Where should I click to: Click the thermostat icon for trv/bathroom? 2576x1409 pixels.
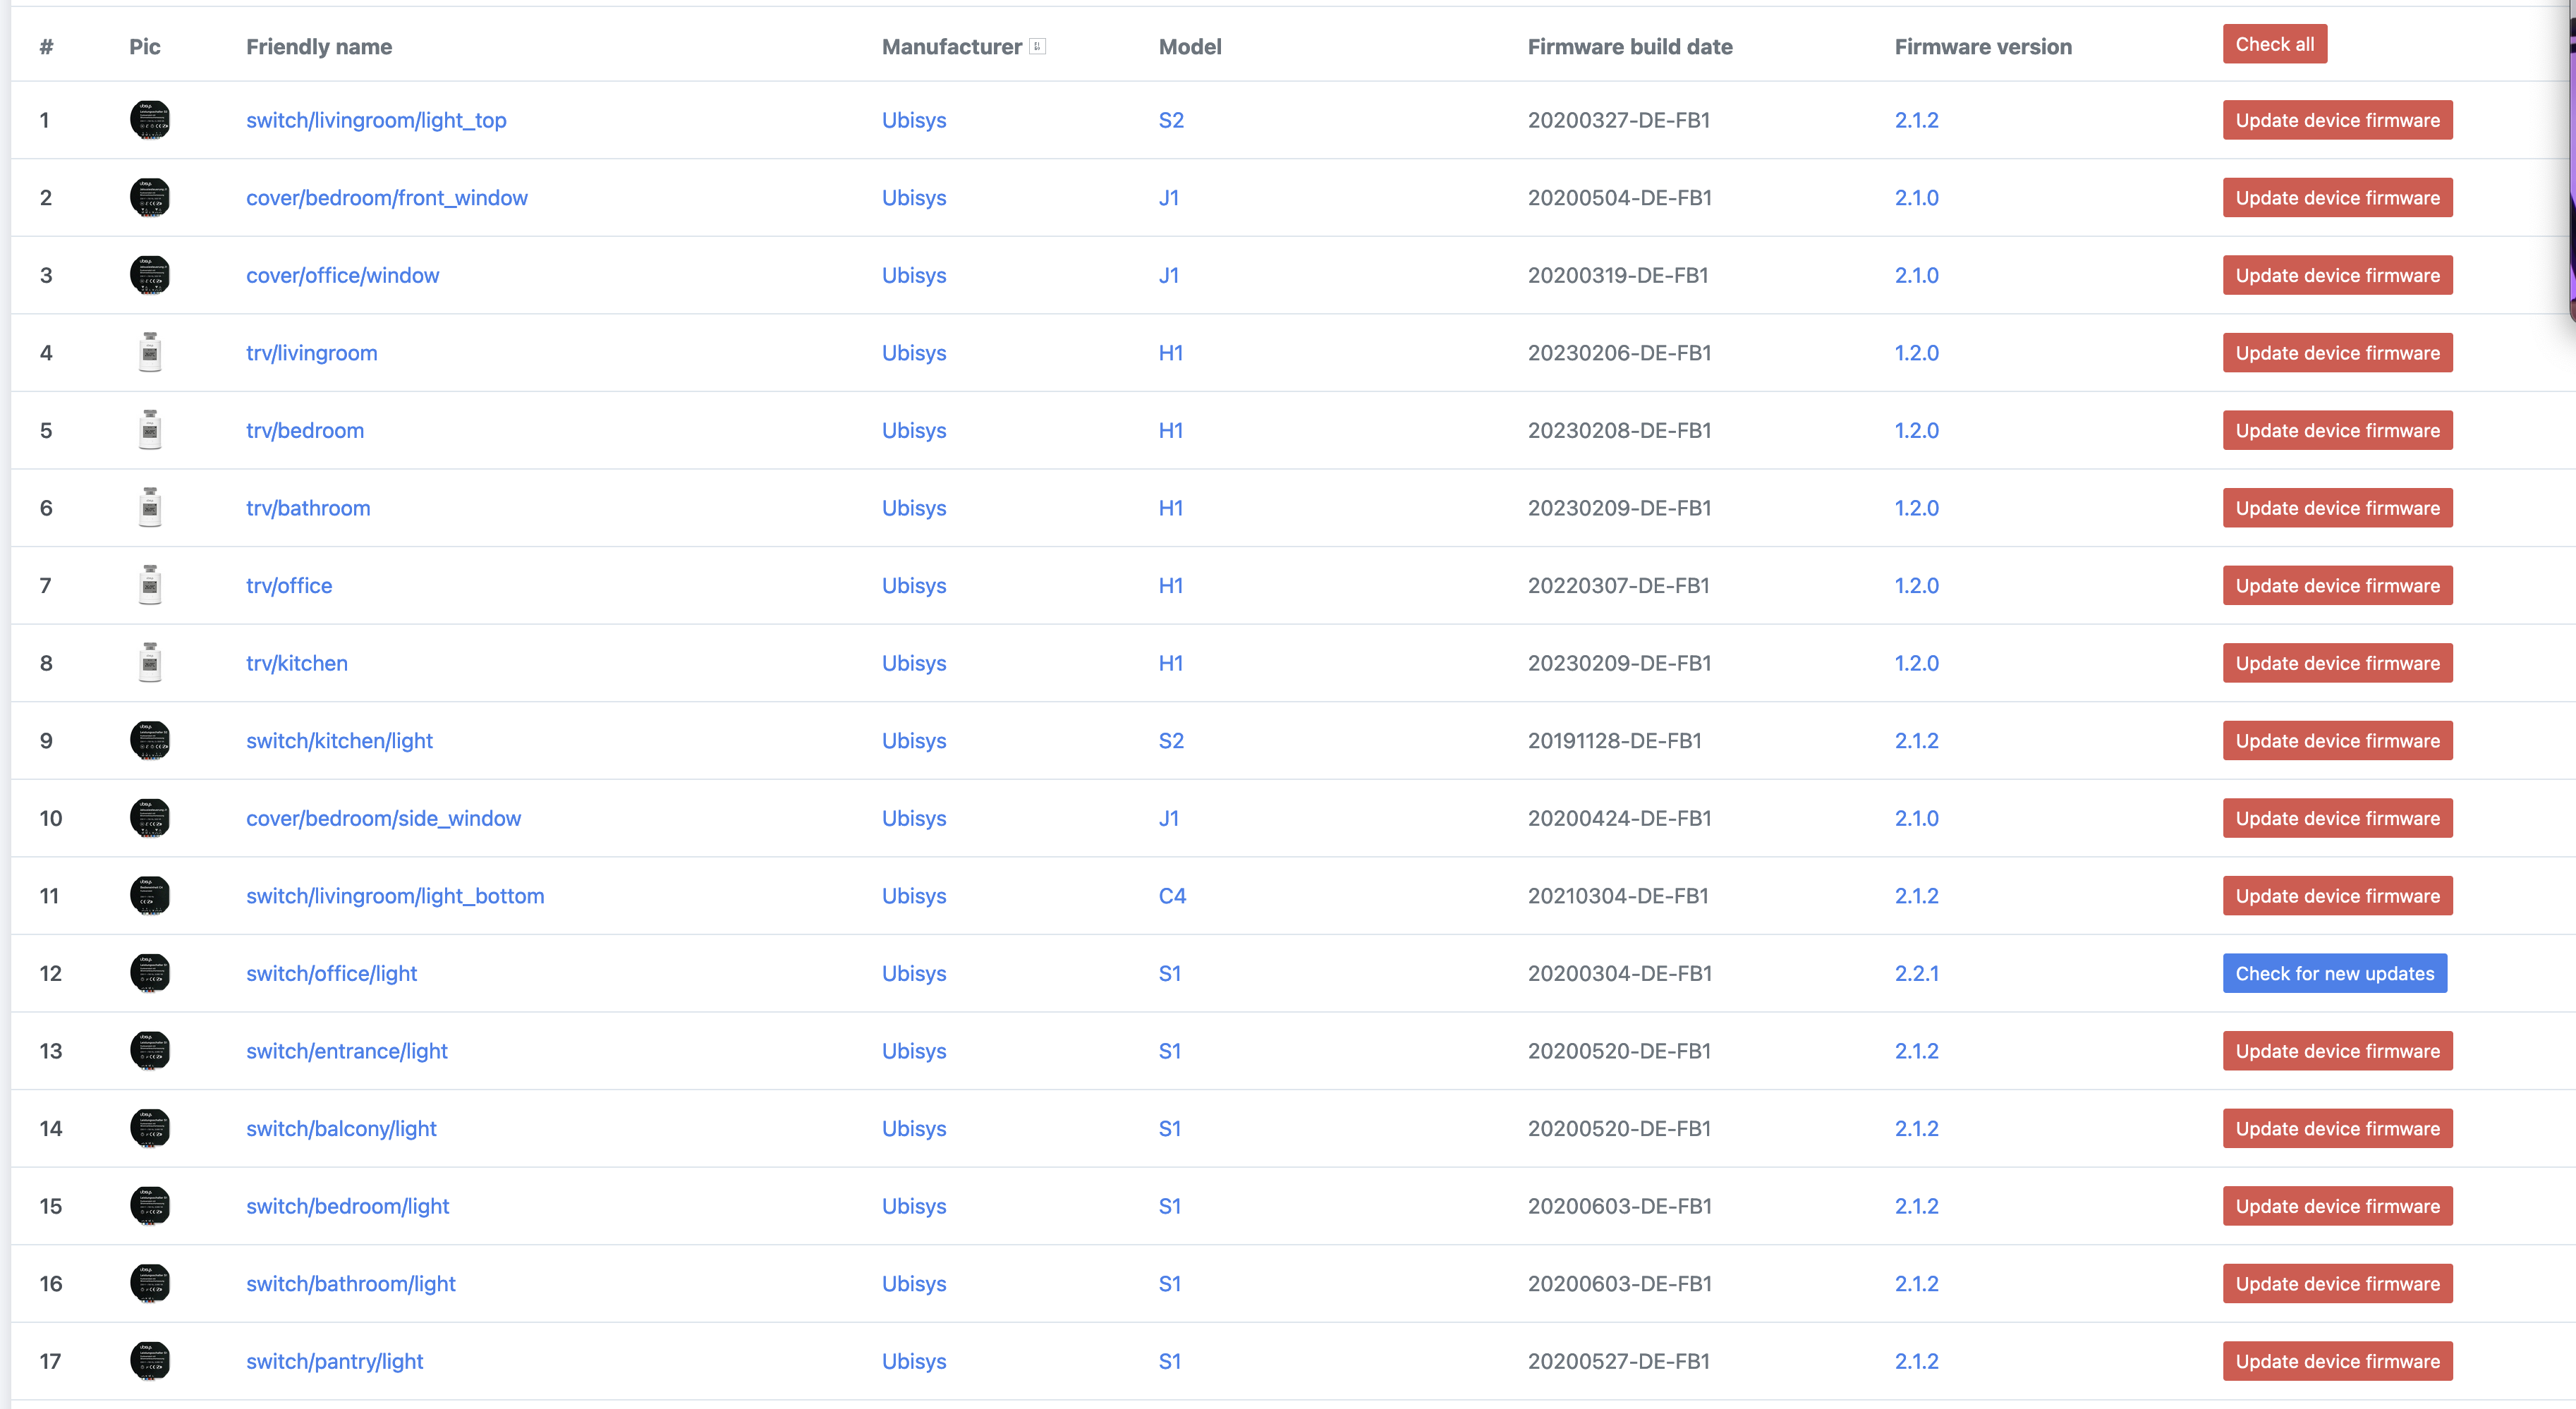[x=150, y=507]
